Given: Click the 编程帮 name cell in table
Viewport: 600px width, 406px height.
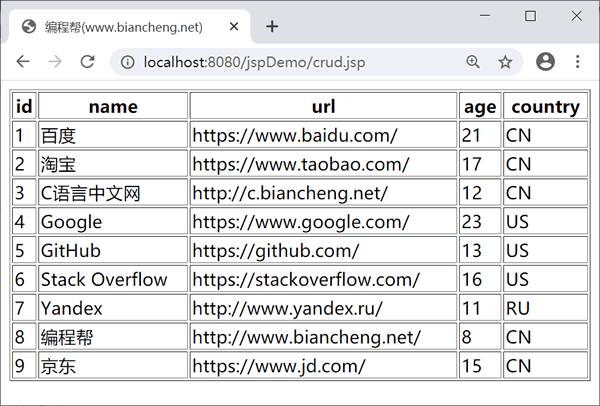Looking at the screenshot, I should (x=113, y=337).
